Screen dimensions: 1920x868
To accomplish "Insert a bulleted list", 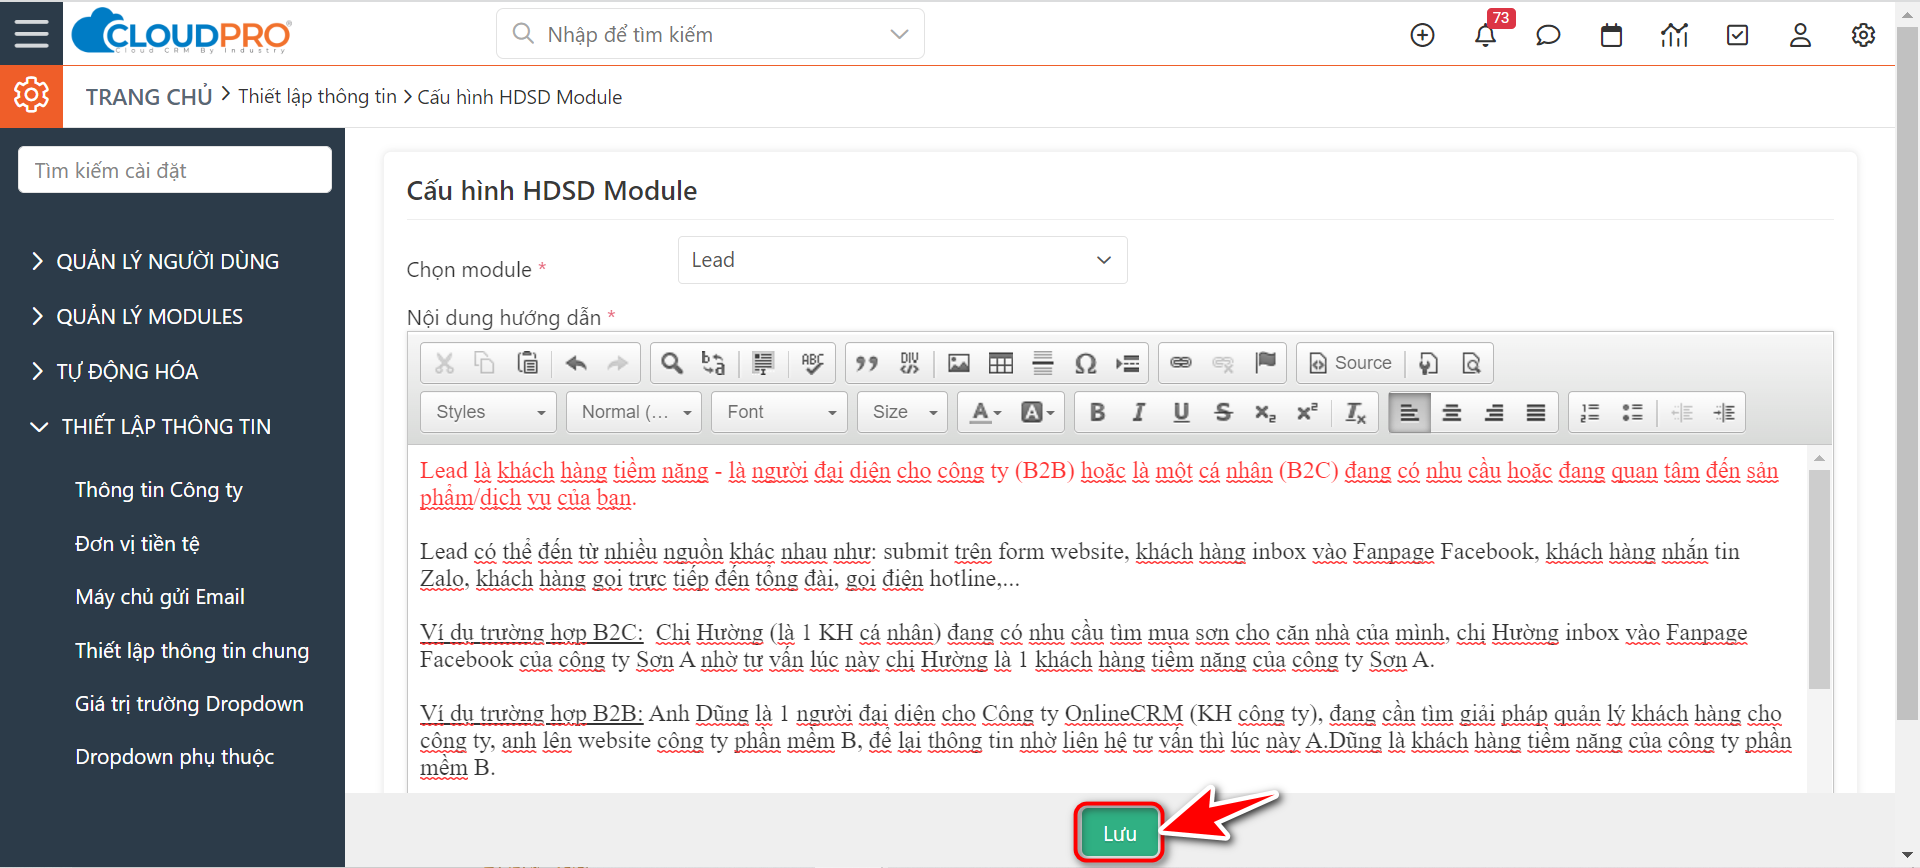I will [1632, 412].
